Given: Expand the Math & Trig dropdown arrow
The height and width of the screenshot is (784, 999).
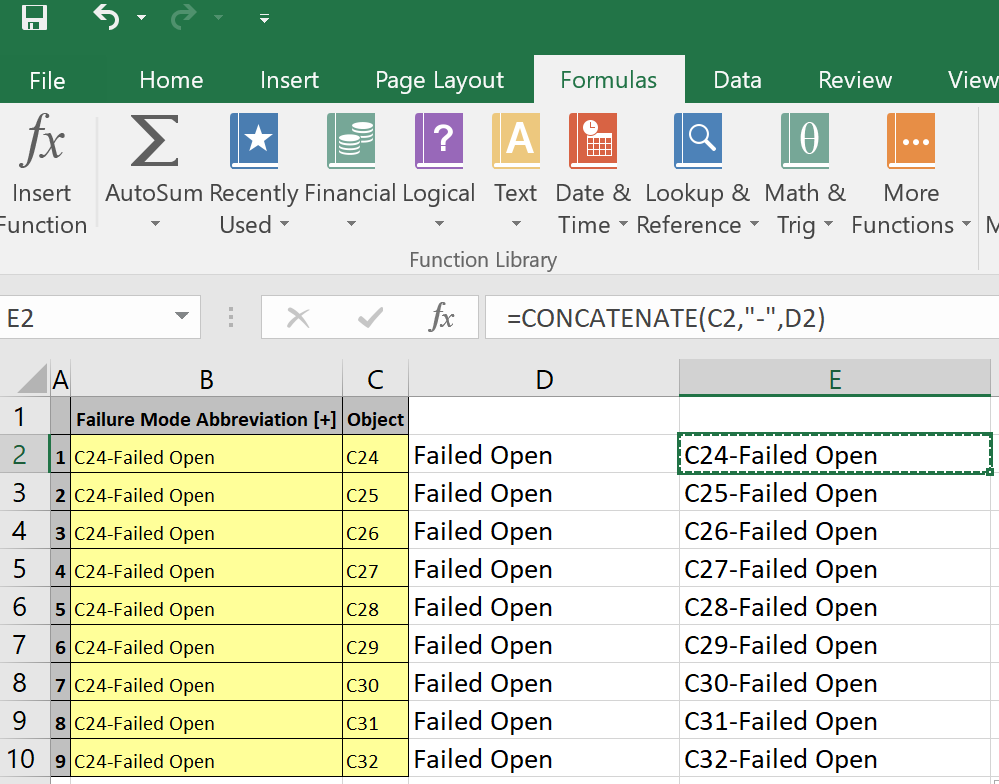Looking at the screenshot, I should pos(828,224).
